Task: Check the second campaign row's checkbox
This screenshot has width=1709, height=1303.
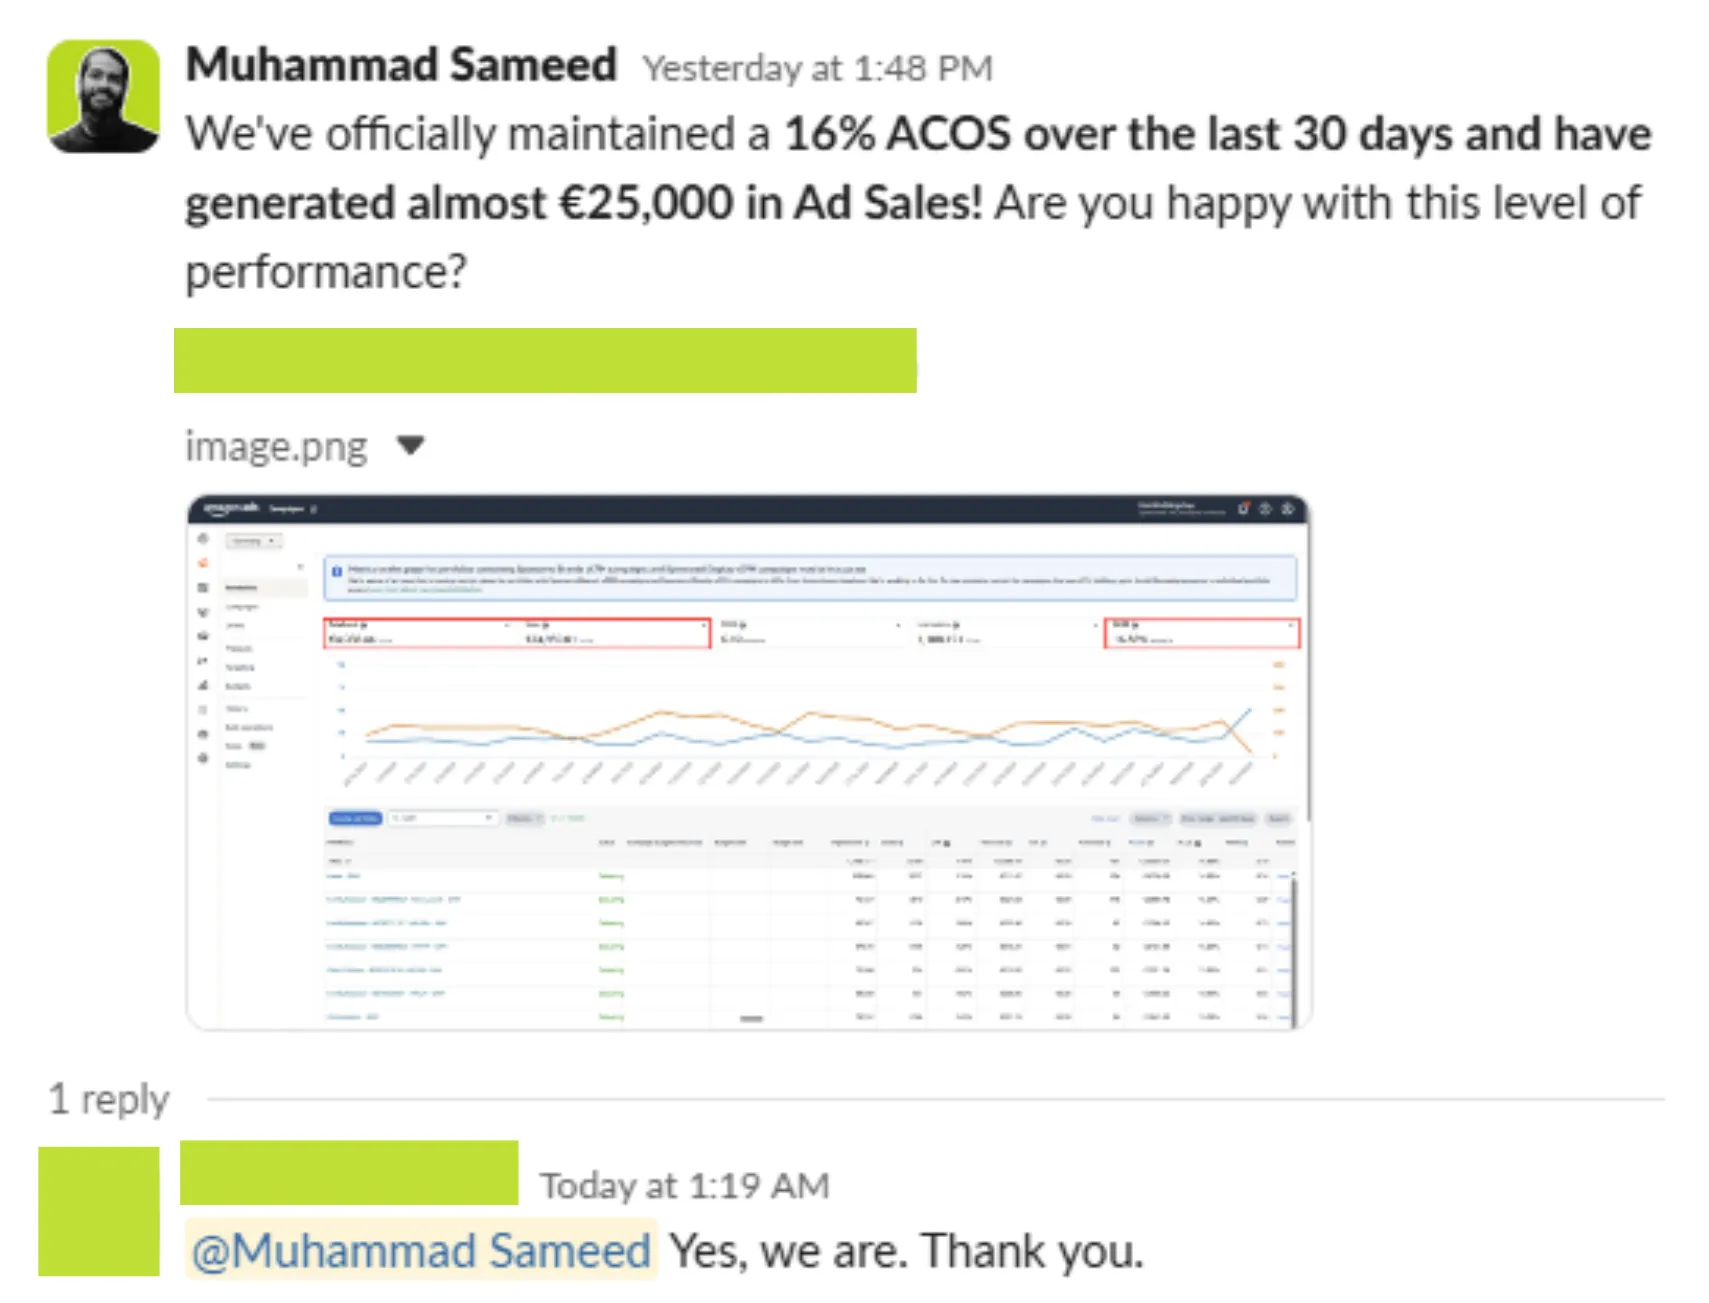Action: coord(331,898)
